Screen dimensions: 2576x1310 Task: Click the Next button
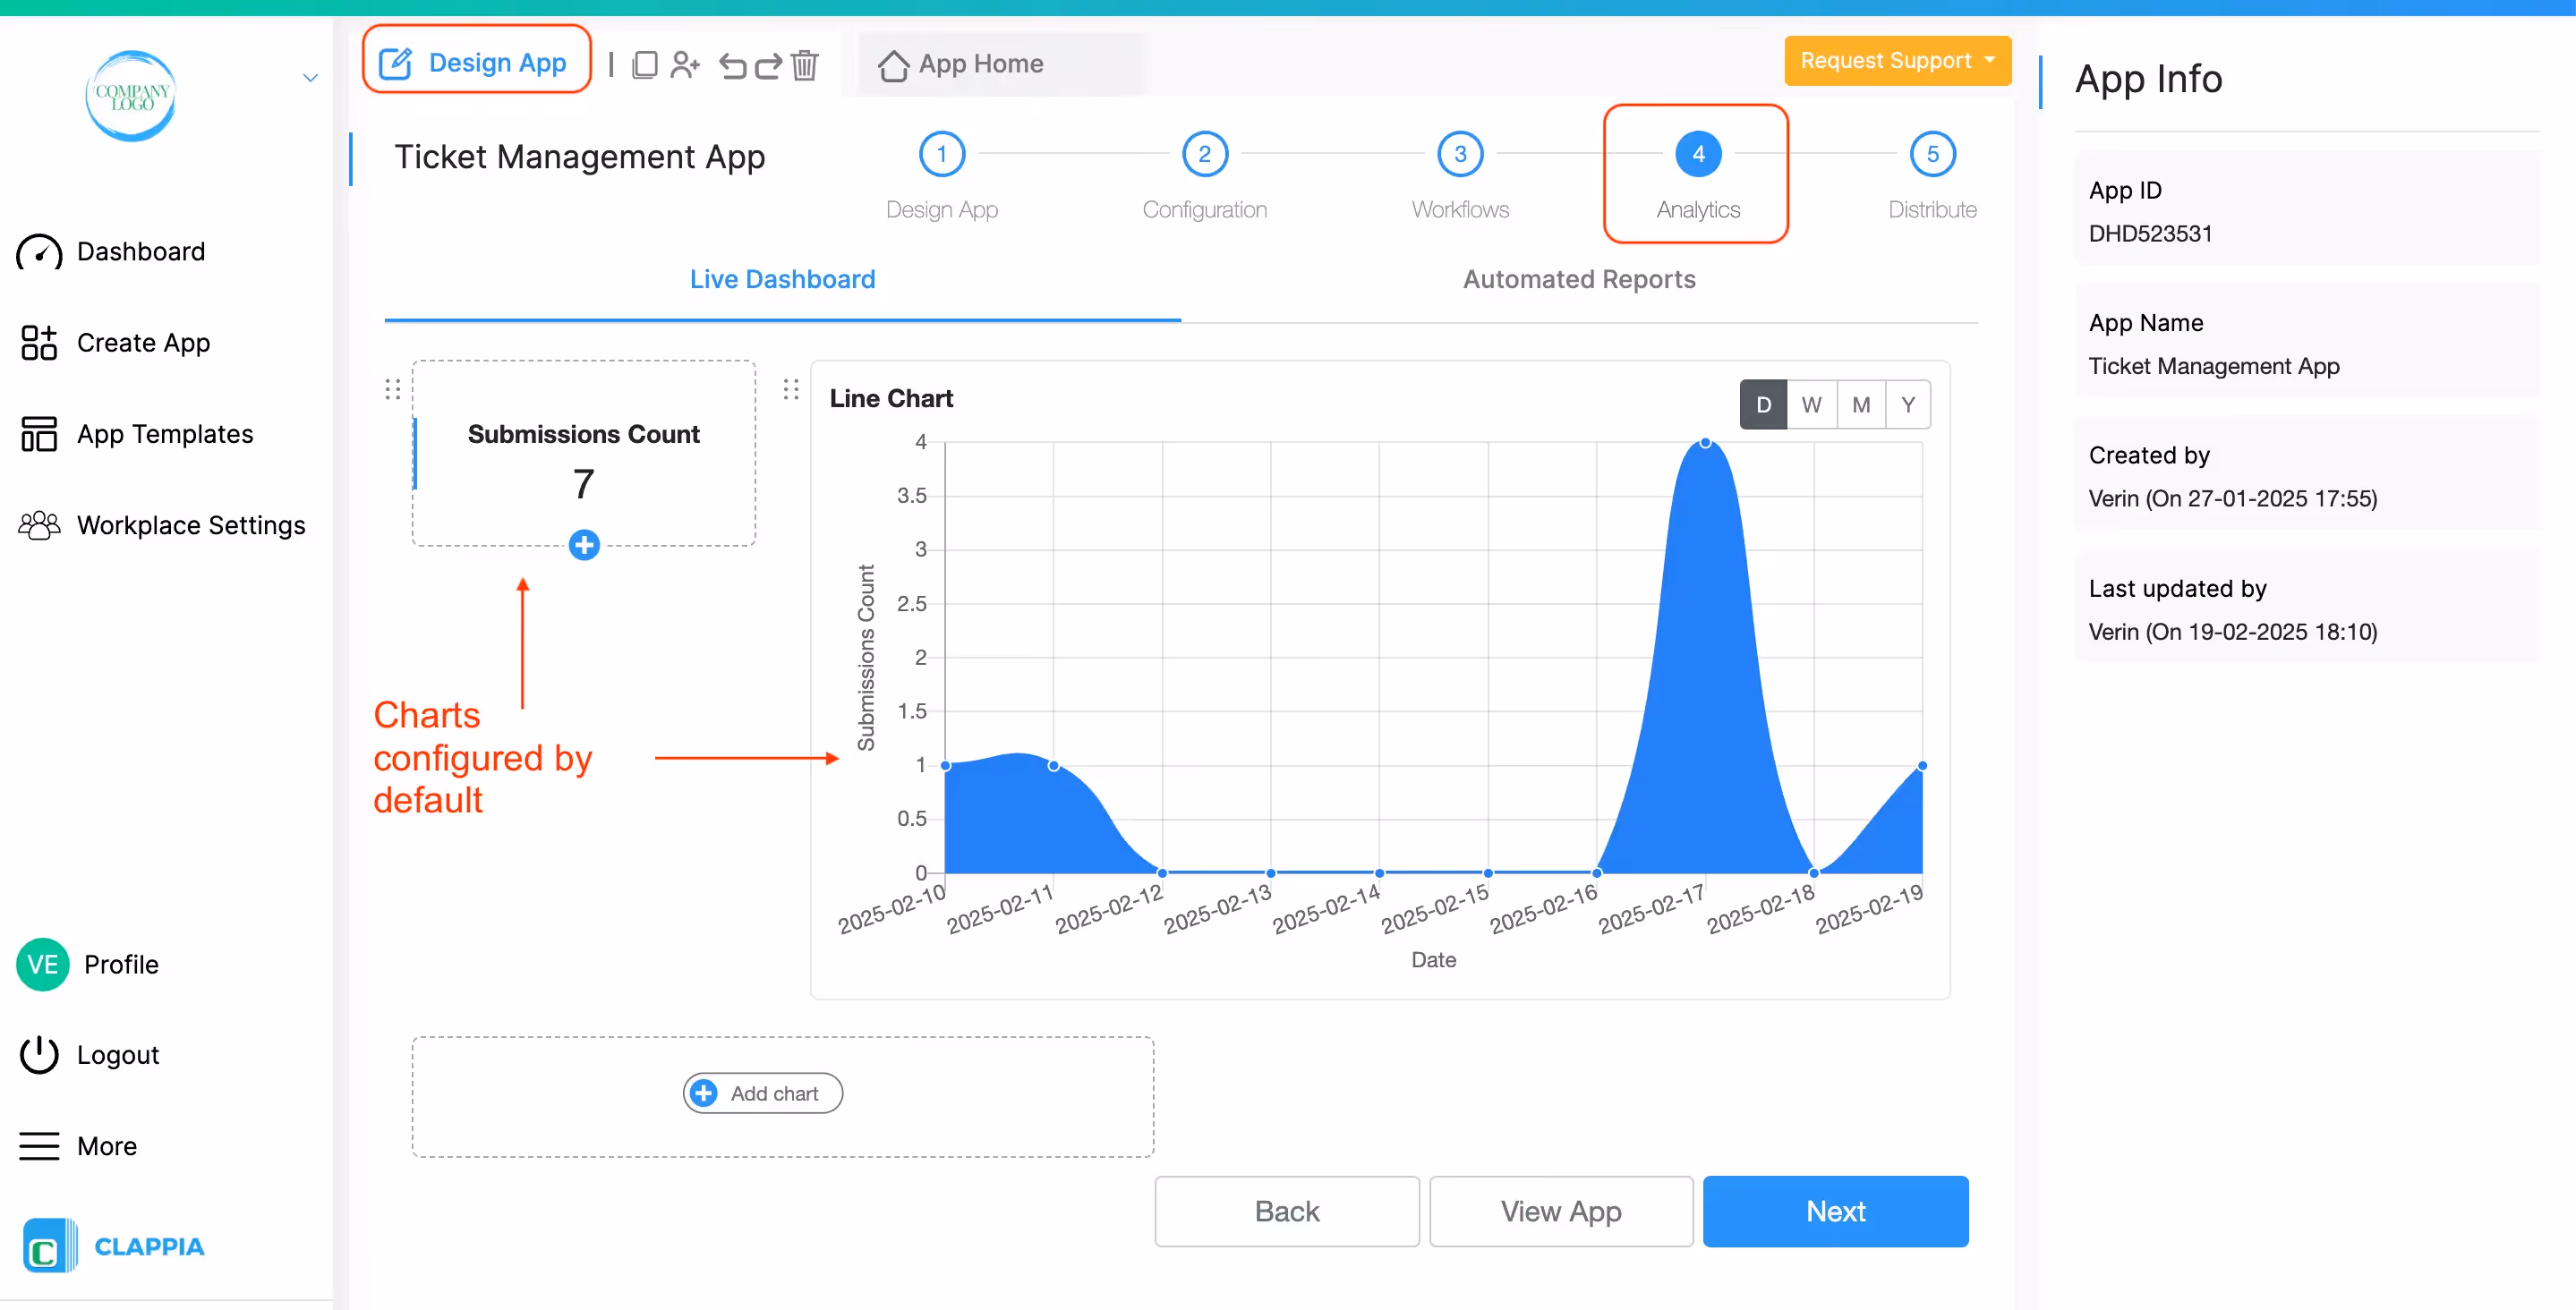click(1835, 1211)
